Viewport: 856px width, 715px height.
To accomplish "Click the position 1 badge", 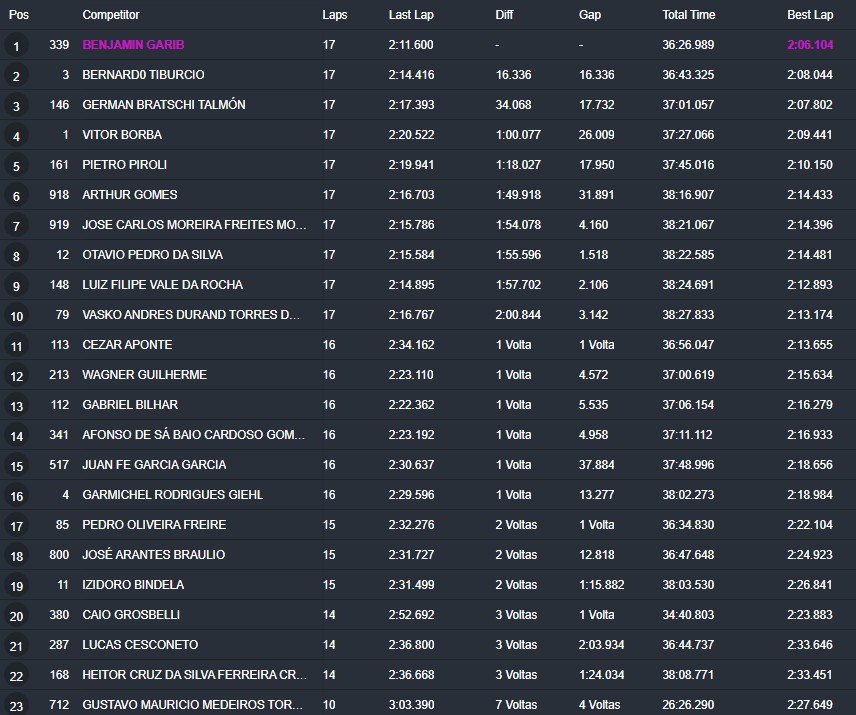I will (x=16, y=46).
